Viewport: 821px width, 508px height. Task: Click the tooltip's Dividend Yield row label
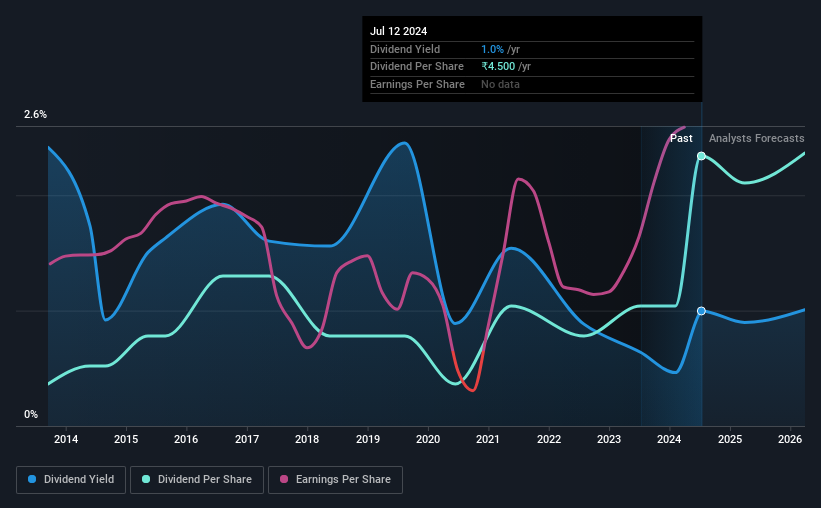(x=405, y=49)
